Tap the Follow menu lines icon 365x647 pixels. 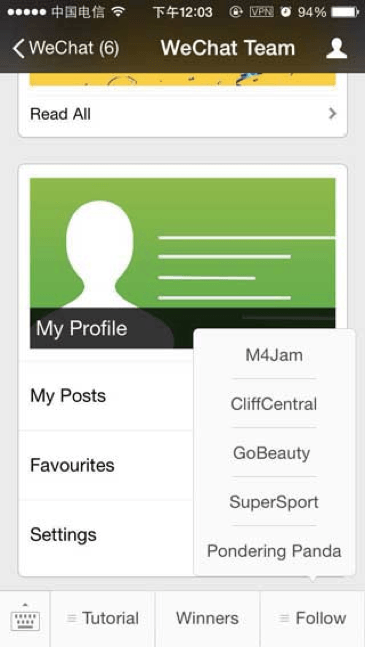click(284, 618)
